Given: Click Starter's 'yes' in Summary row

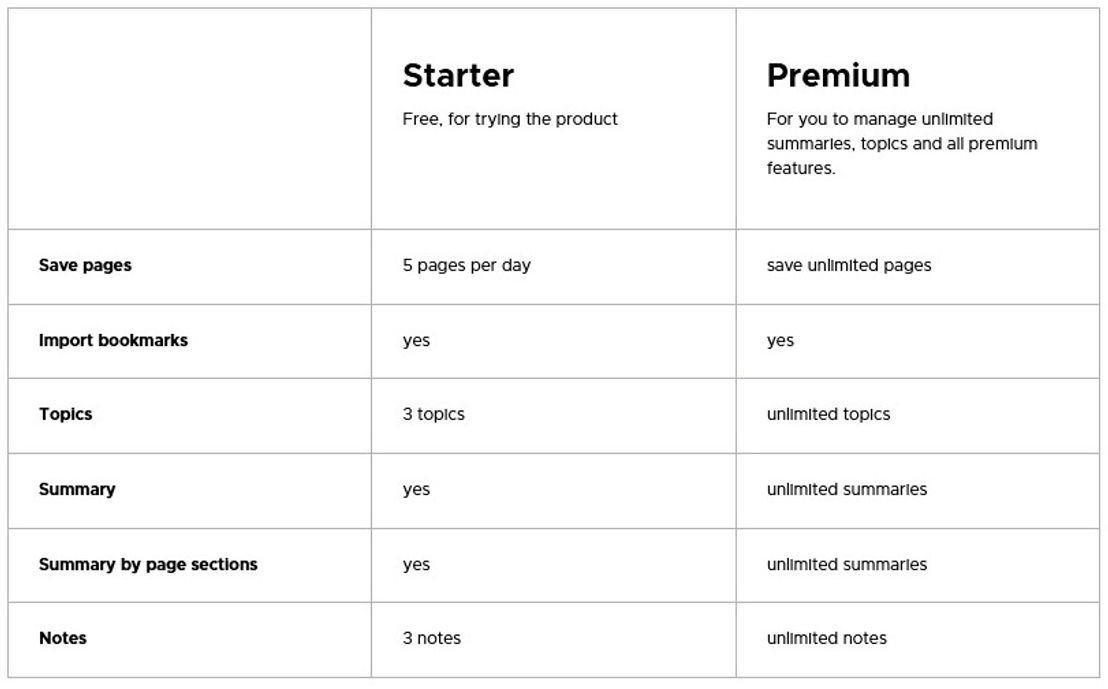Looking at the screenshot, I should pos(416,490).
